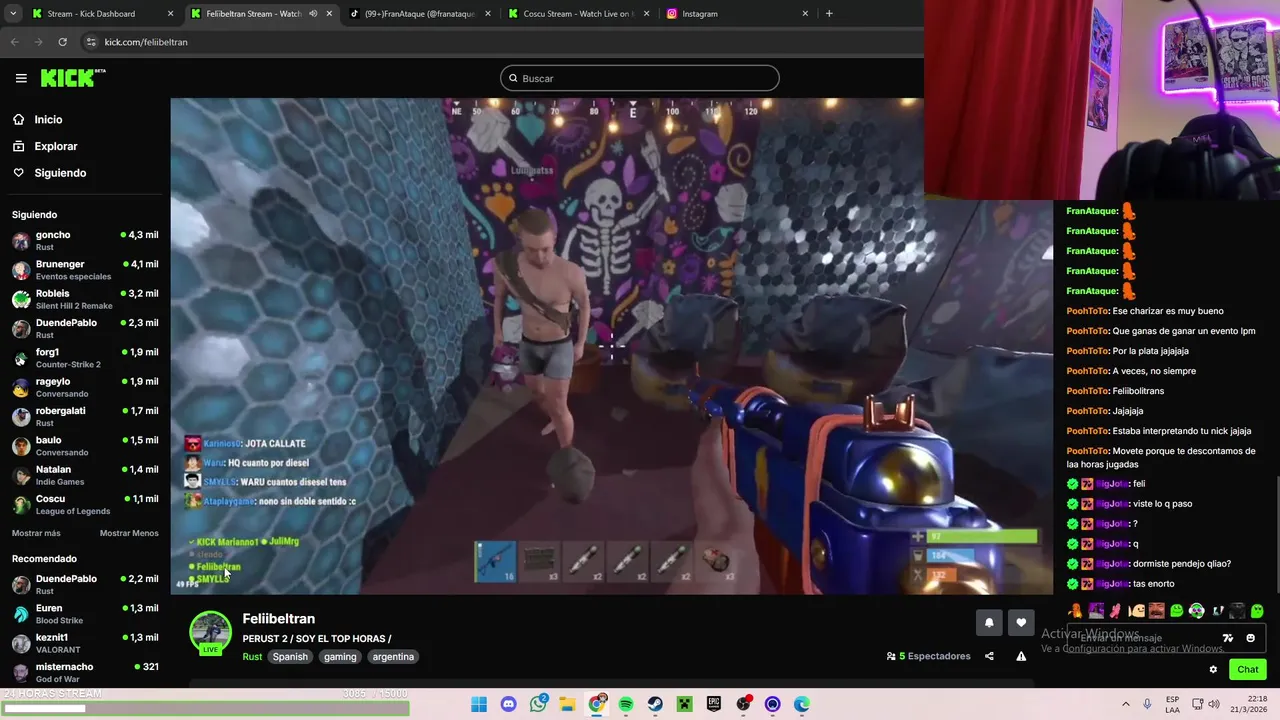Insert the Charmander emote from quick emotes
The image size is (1280, 720).
1075,611
